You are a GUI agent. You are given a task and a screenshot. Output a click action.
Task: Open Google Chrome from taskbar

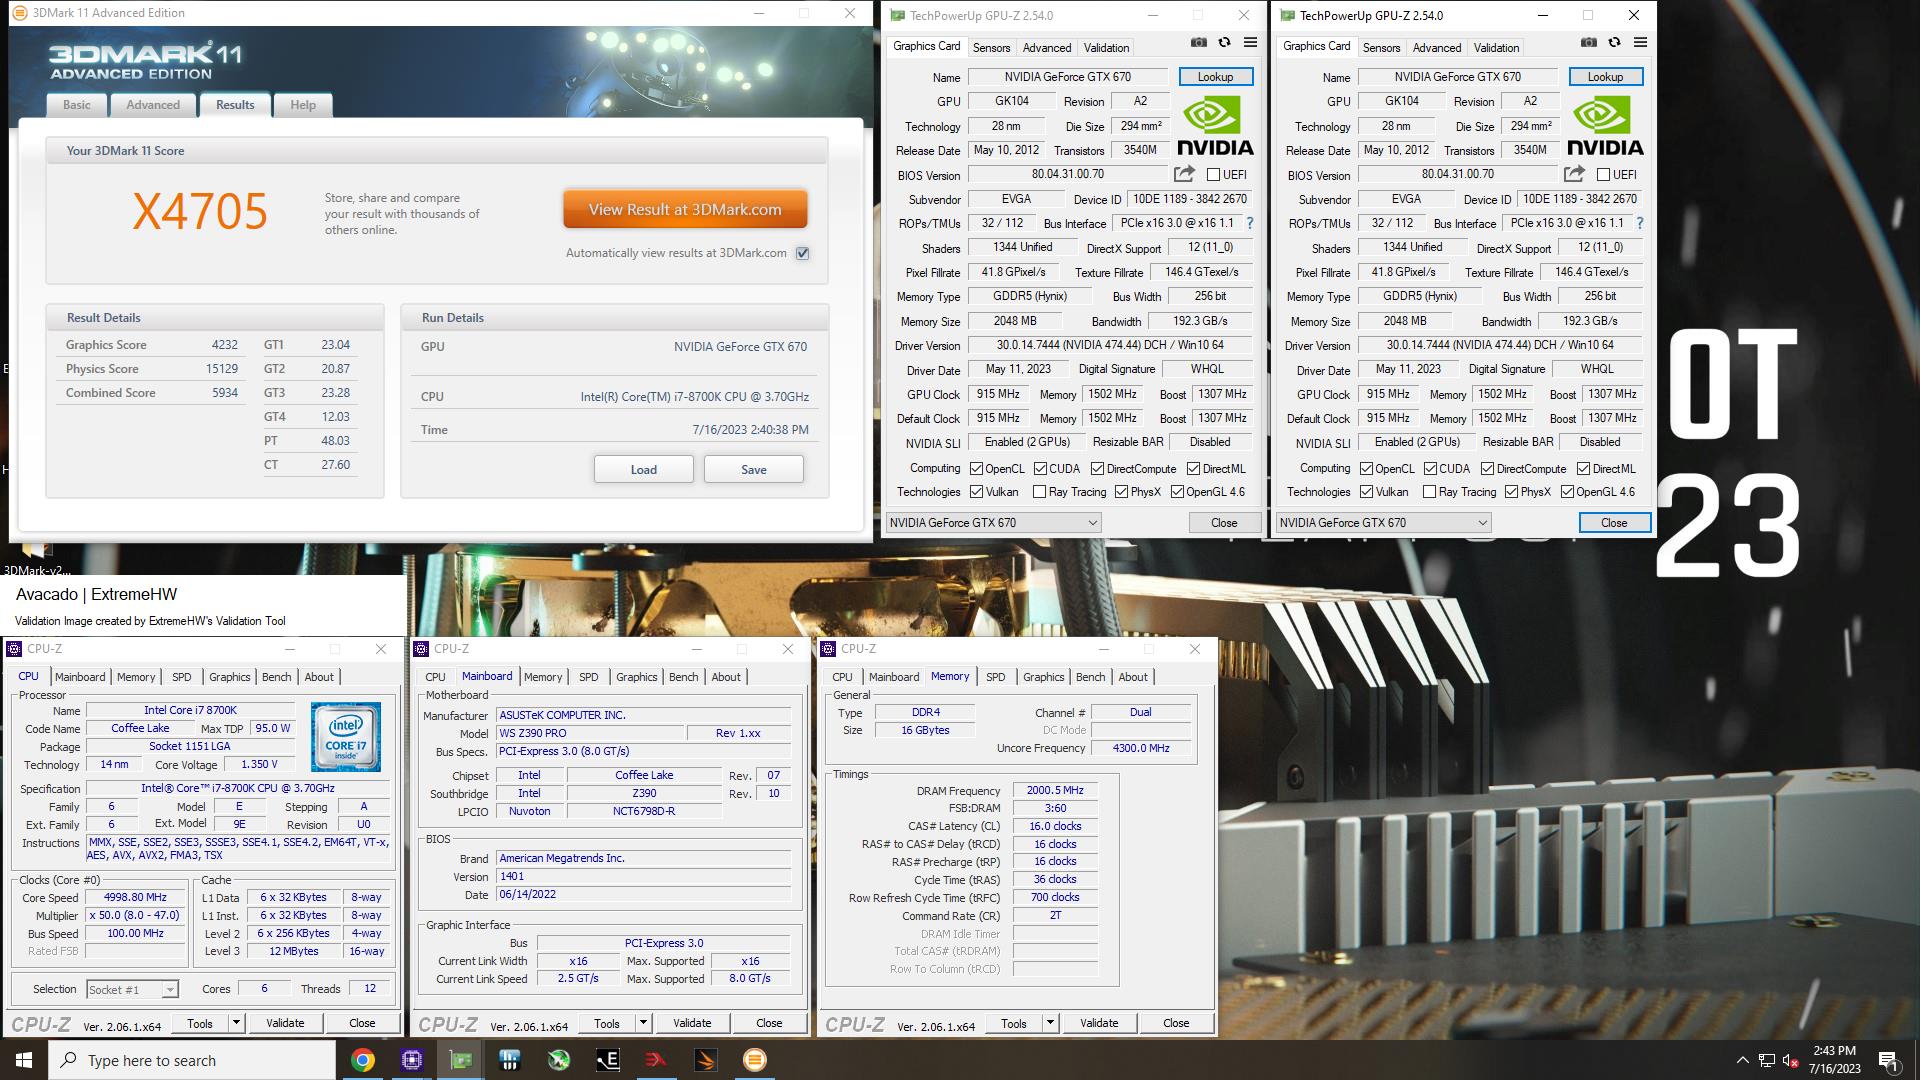tap(363, 1060)
